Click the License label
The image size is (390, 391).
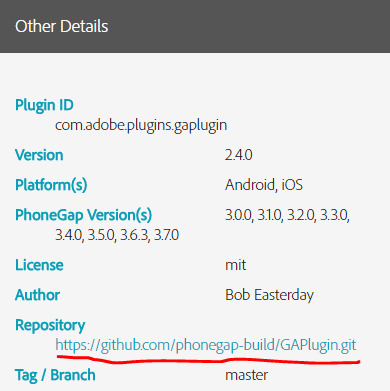click(x=39, y=265)
